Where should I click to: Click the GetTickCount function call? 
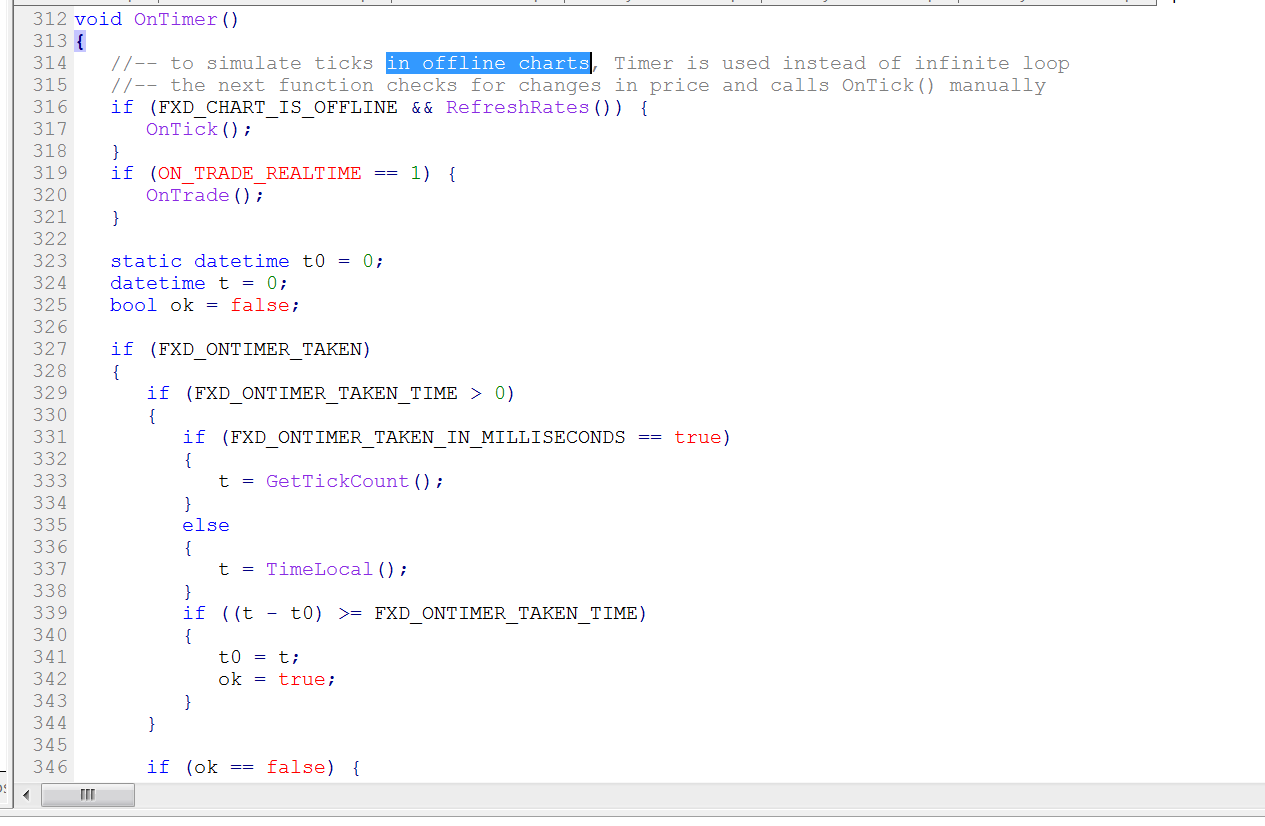[x=338, y=481]
